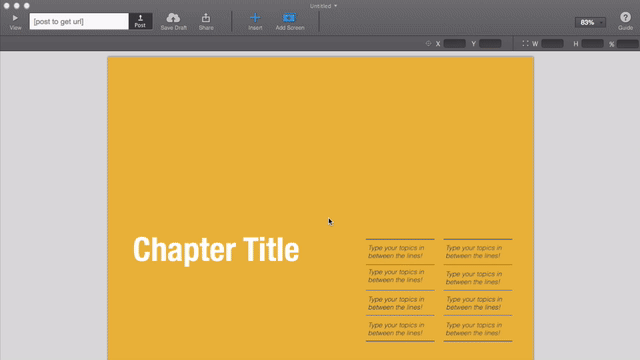Viewport: 640px width, 360px height.
Task: Select the first topic placeholder in left column
Action: click(x=396, y=252)
